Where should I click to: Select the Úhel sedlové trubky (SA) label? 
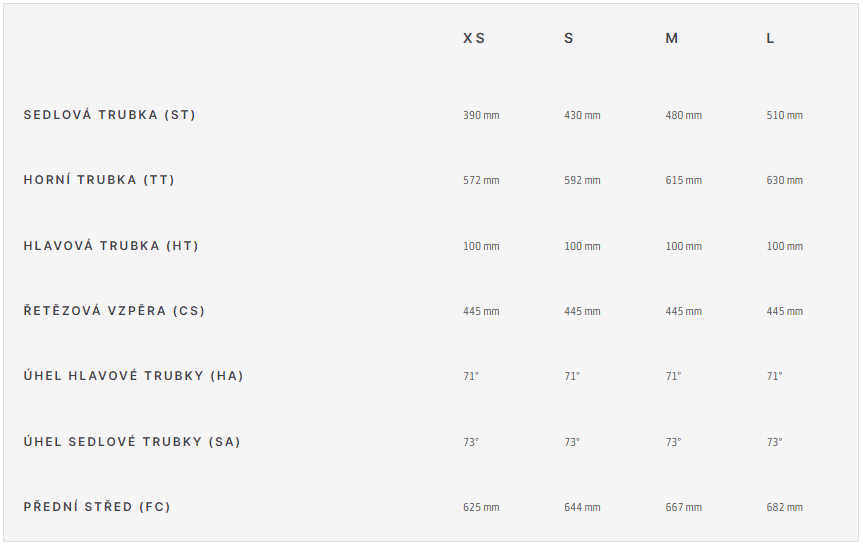pyautogui.click(x=132, y=441)
